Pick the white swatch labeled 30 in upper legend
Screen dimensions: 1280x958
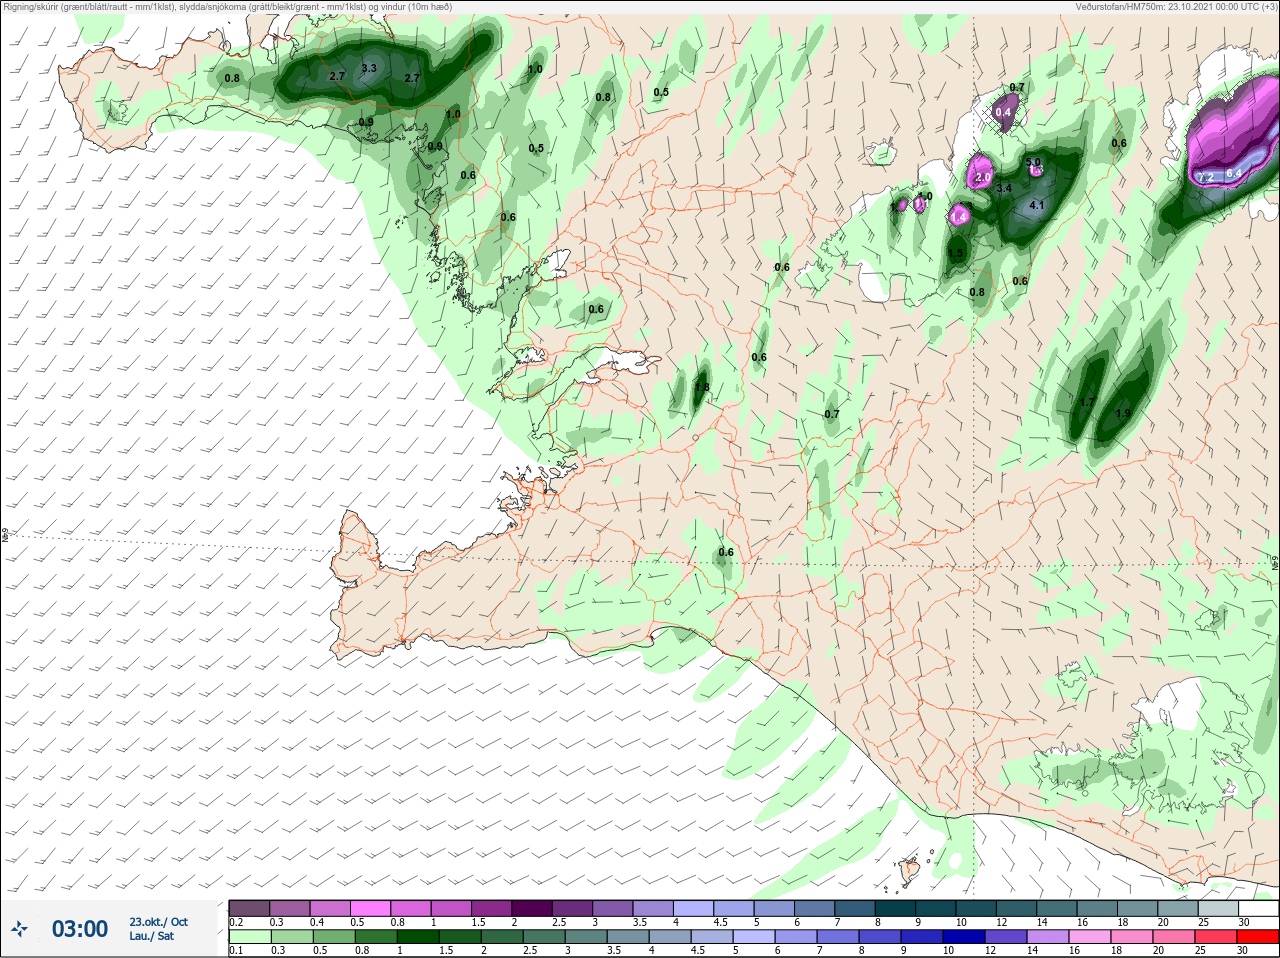(1258, 908)
